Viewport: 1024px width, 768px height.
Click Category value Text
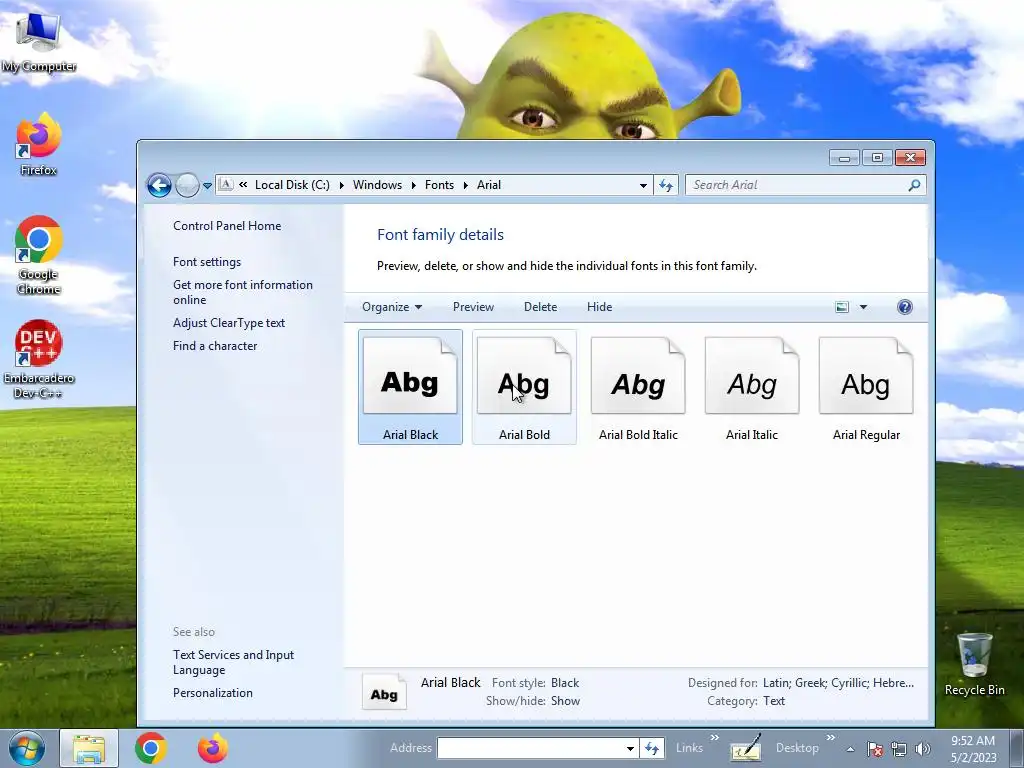coord(774,701)
